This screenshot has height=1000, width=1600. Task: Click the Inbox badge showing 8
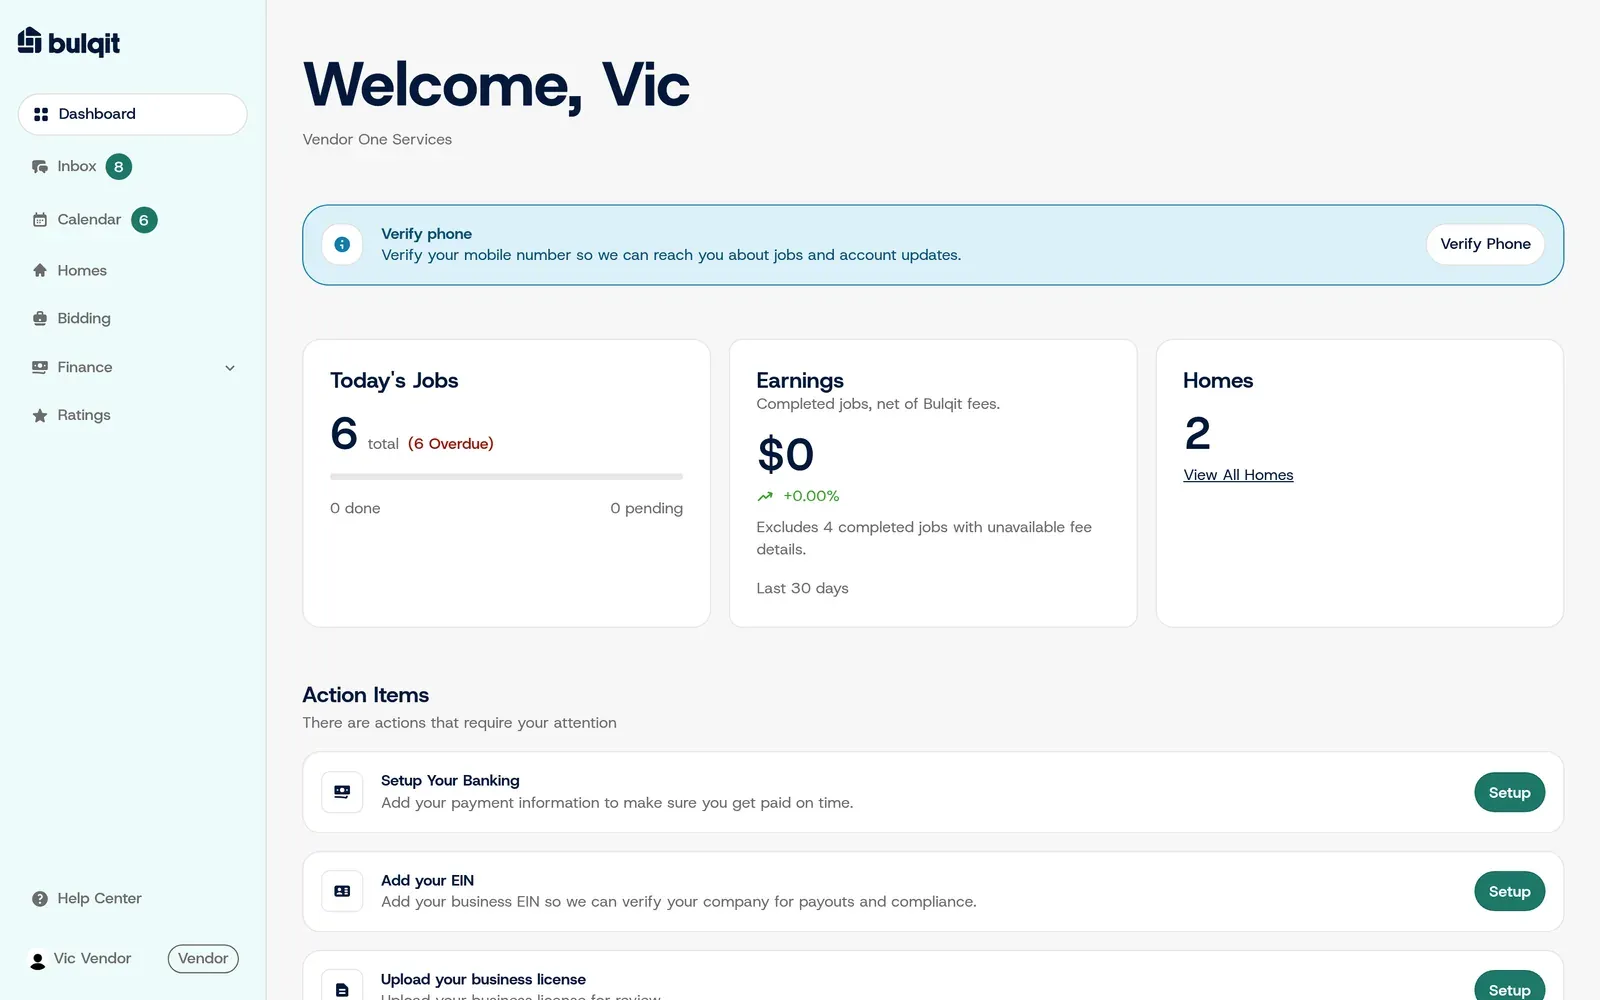tap(119, 167)
